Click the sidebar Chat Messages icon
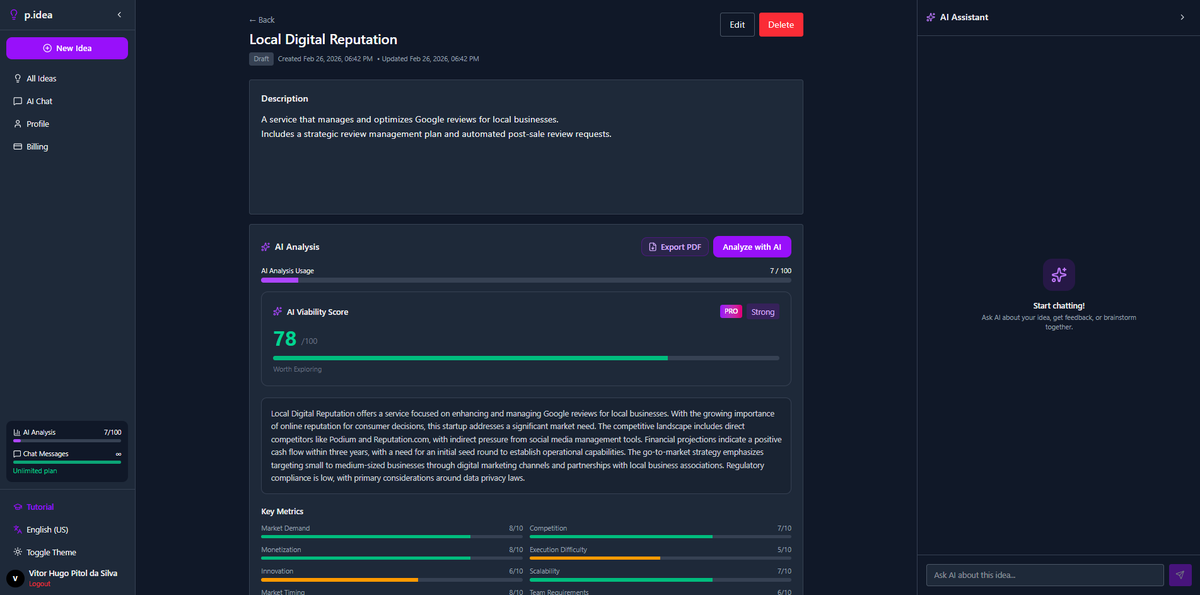Screen dimensions: 1200x595 16,454
